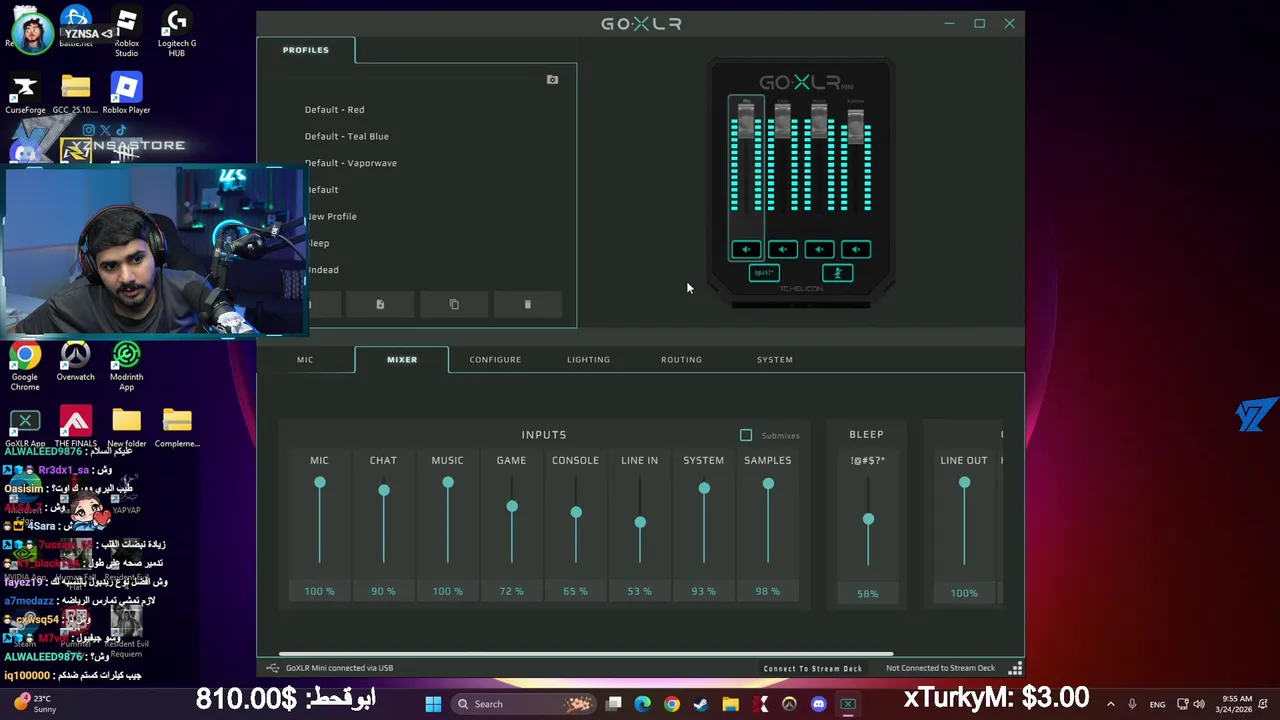Click the mic mute button on device image
Screen dimensions: 1280x720
(x=838, y=272)
